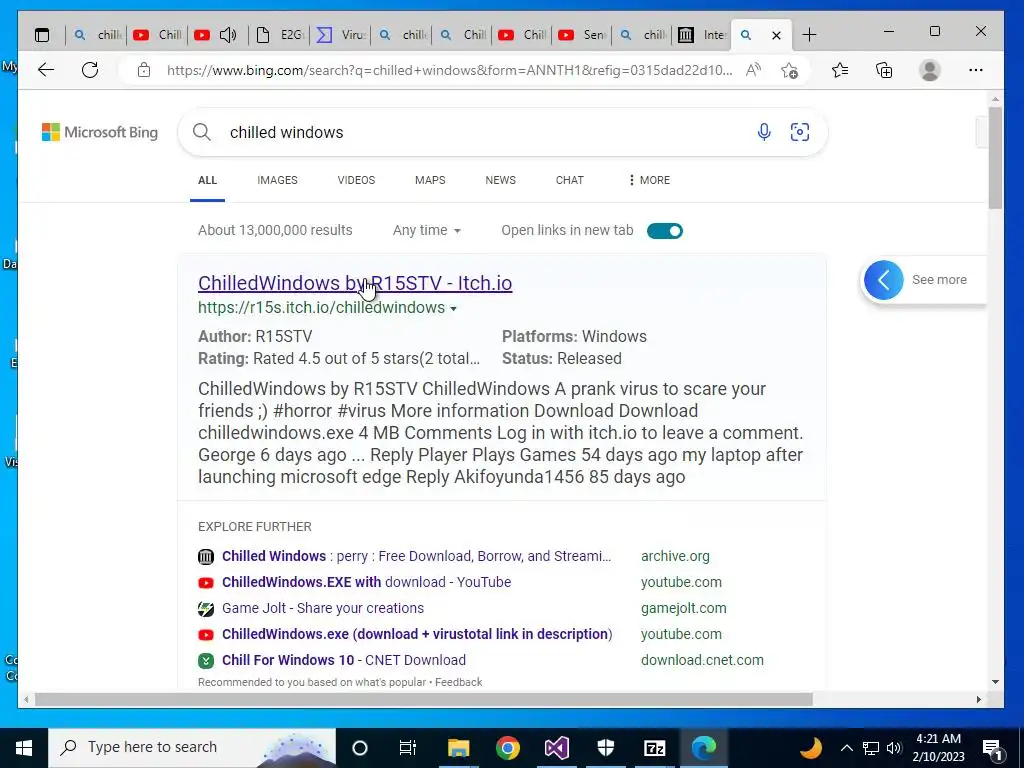View site information lock icon

click(144, 70)
